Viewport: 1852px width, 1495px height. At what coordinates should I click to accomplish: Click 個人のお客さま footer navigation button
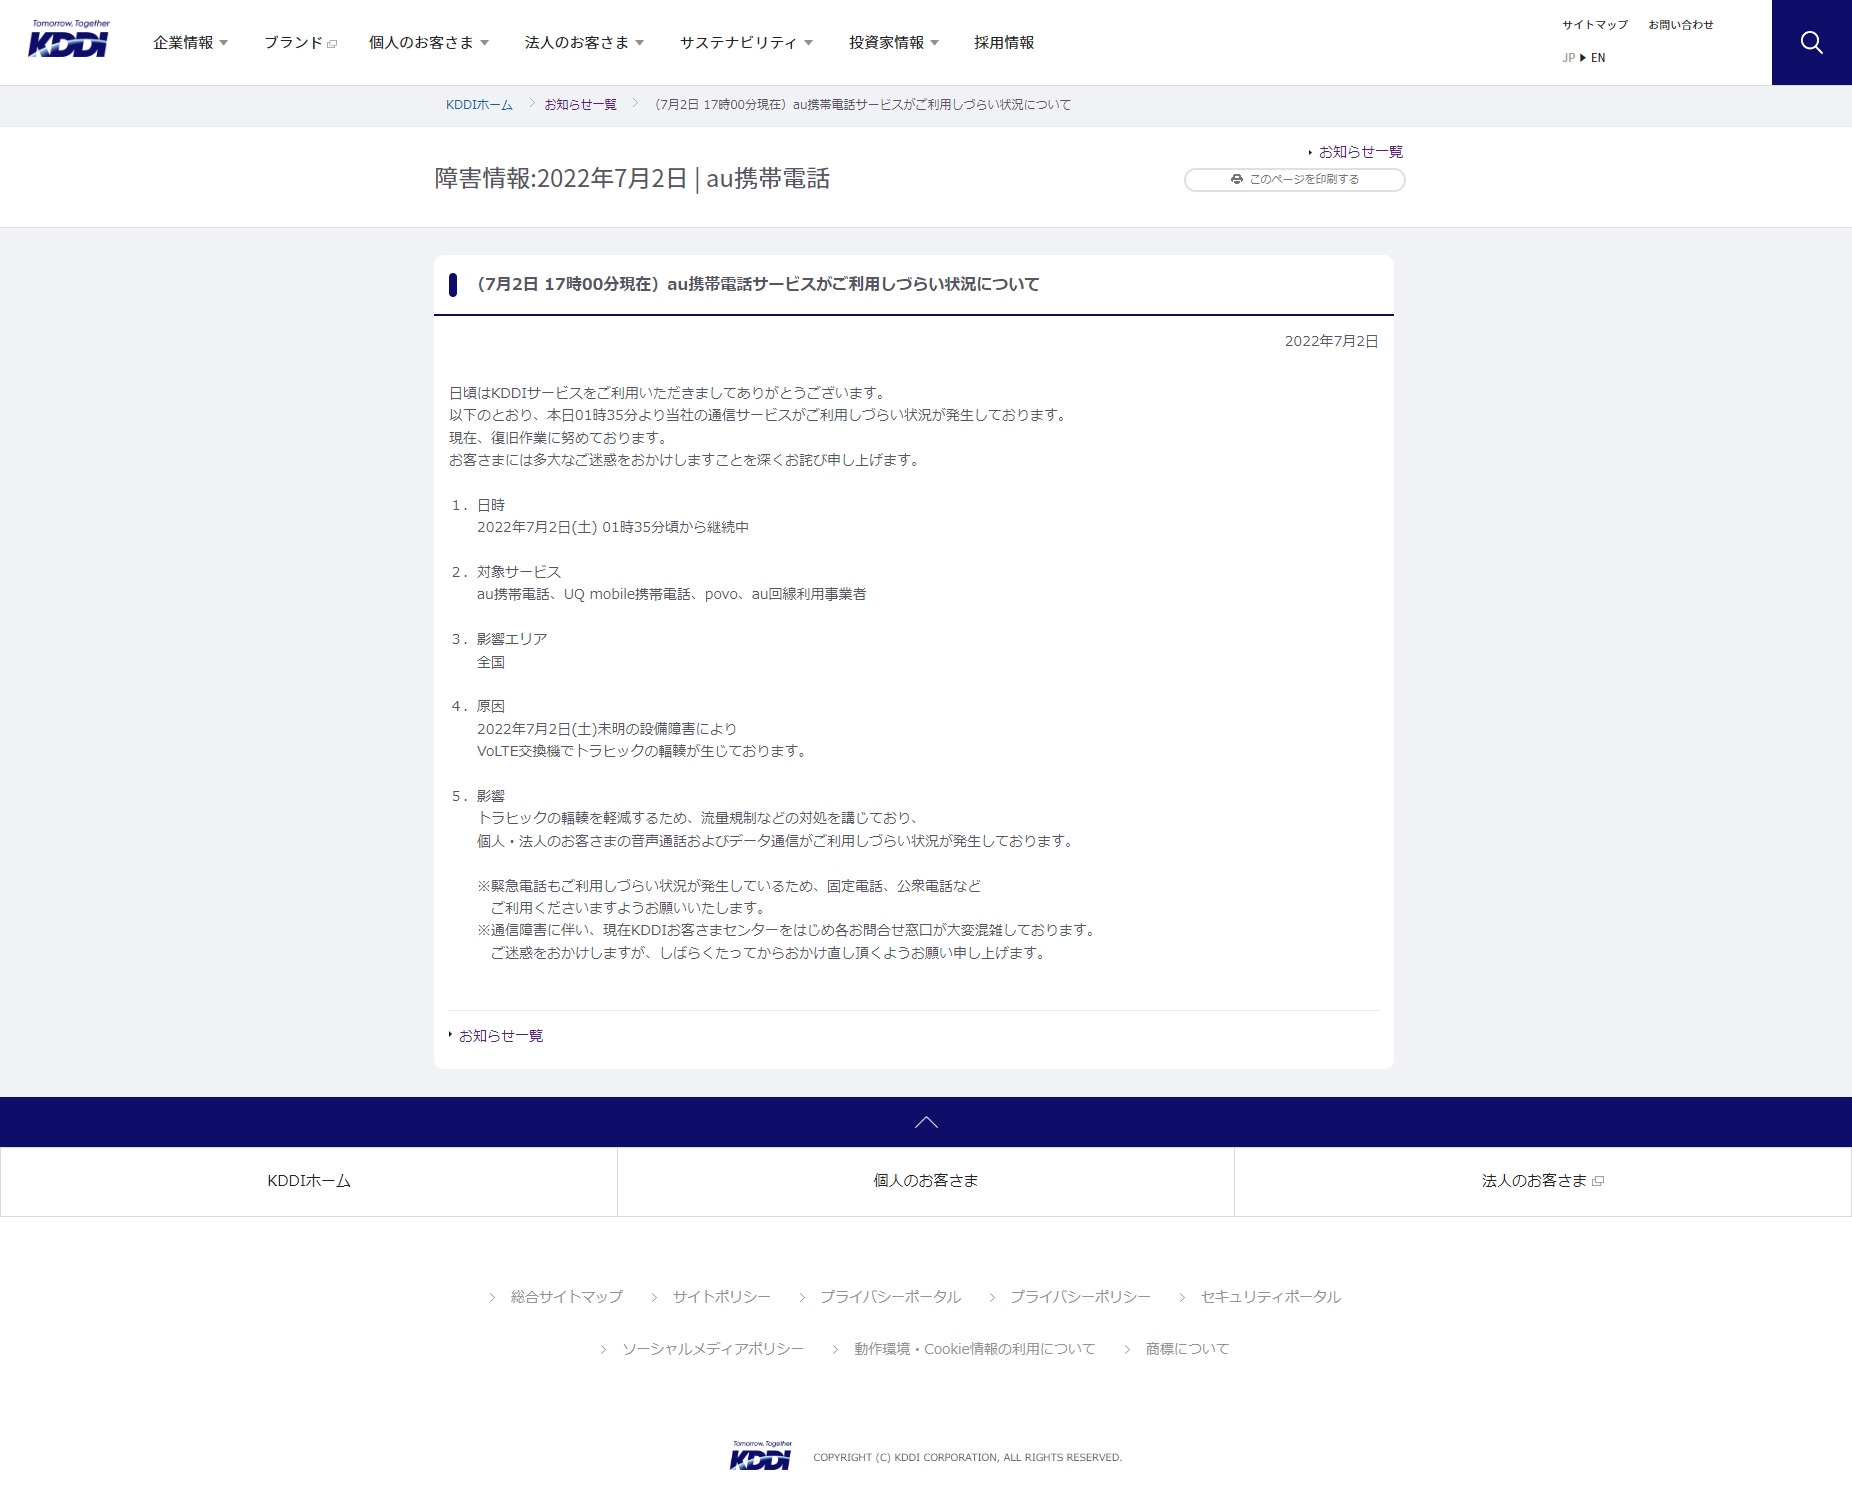926,1181
